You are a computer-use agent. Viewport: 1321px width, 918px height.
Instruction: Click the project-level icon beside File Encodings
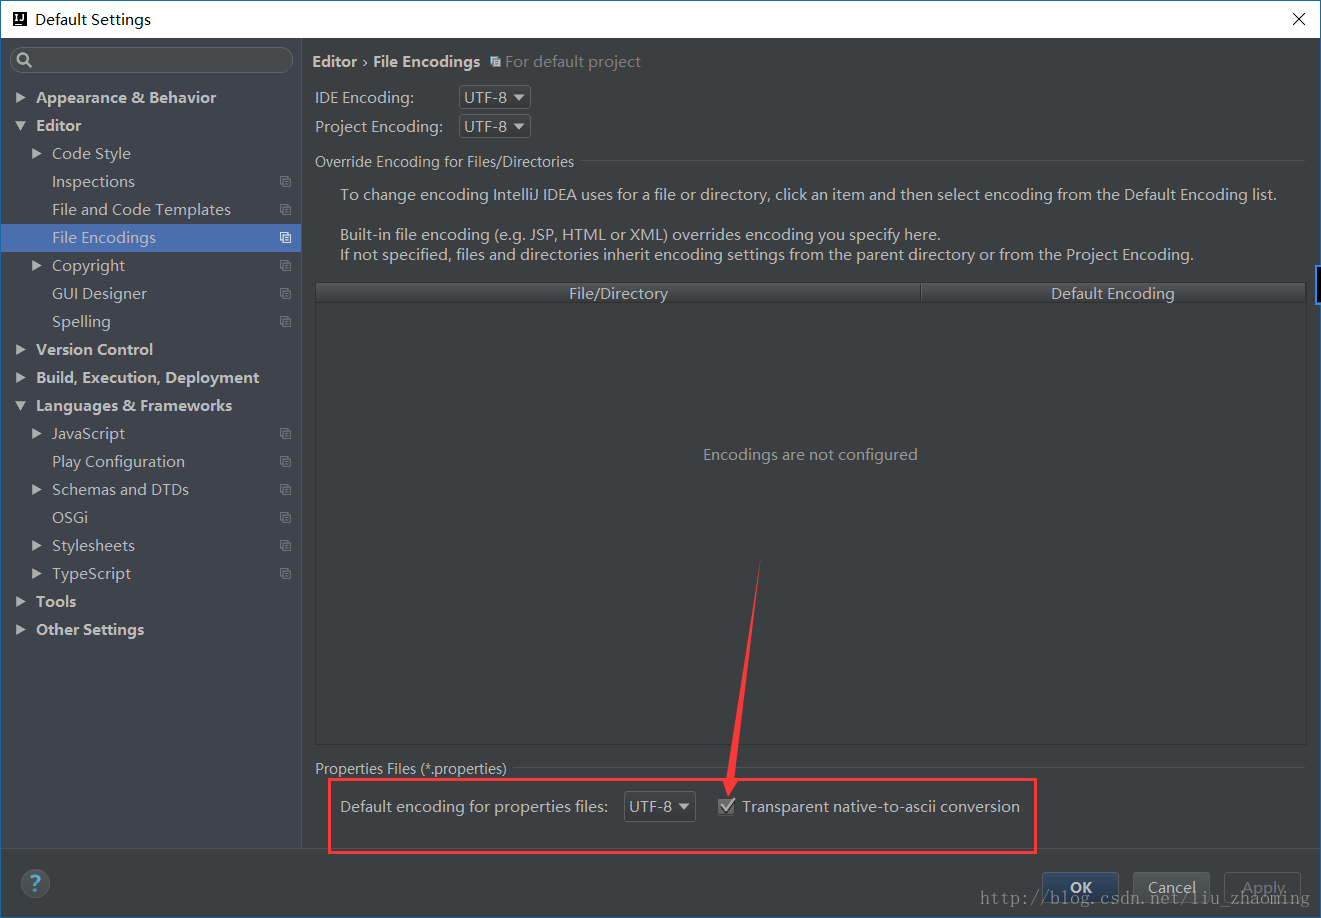(285, 237)
